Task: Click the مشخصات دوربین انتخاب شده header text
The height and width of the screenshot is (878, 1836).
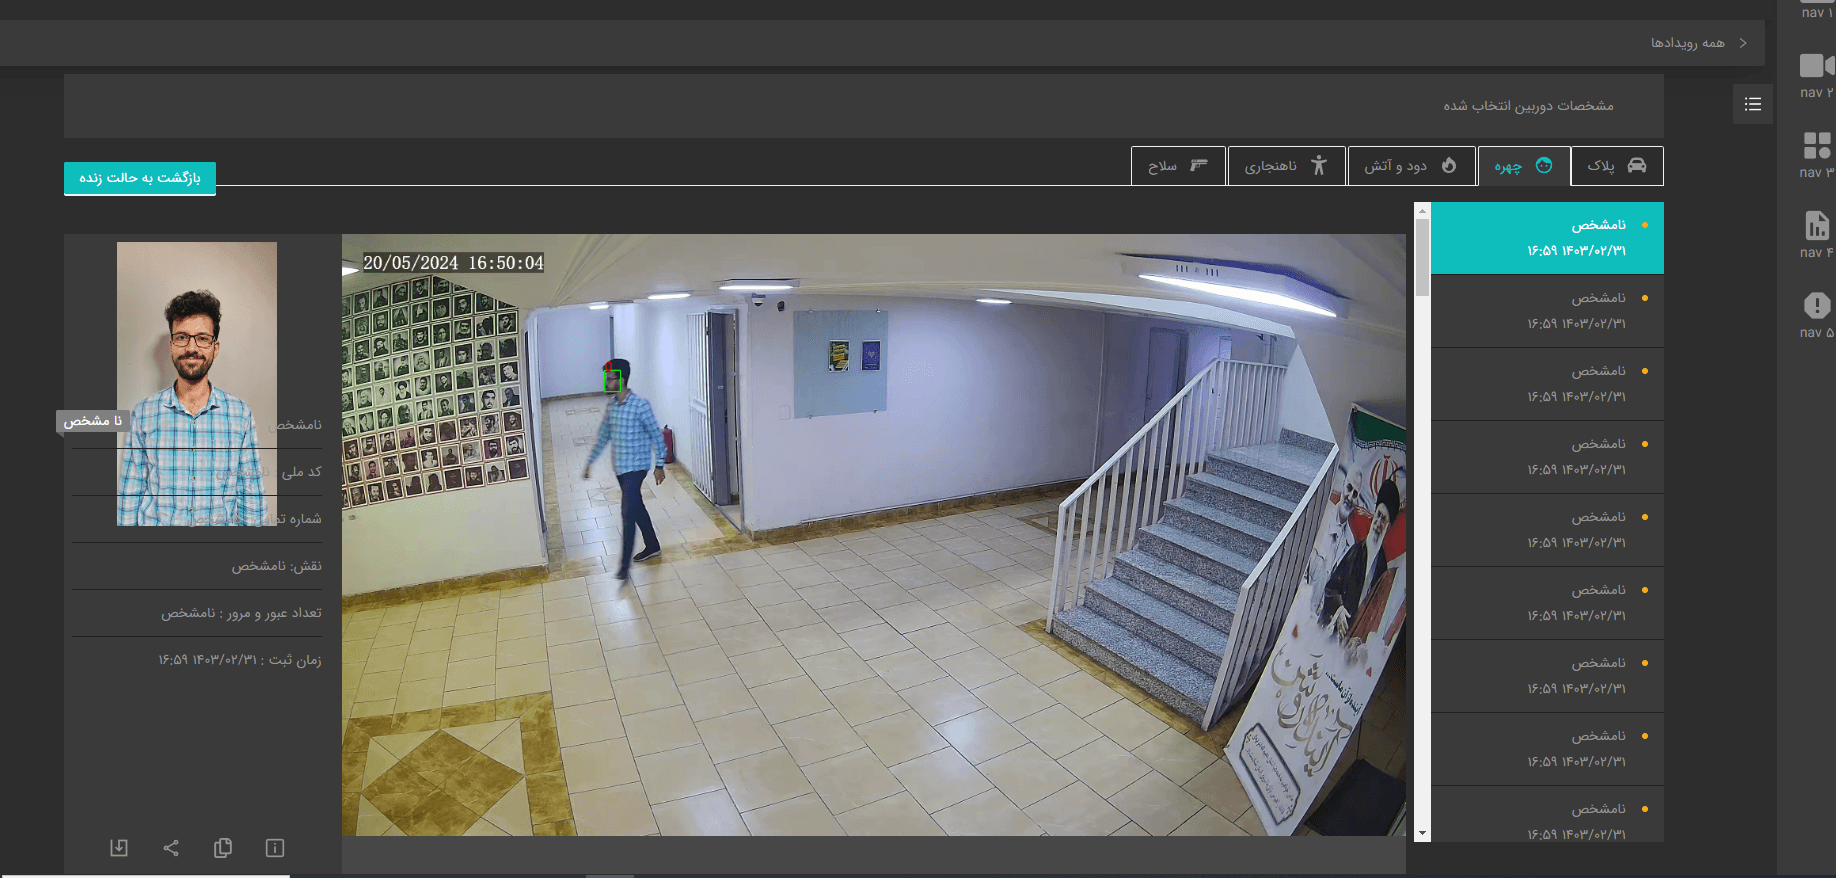Action: (1528, 106)
